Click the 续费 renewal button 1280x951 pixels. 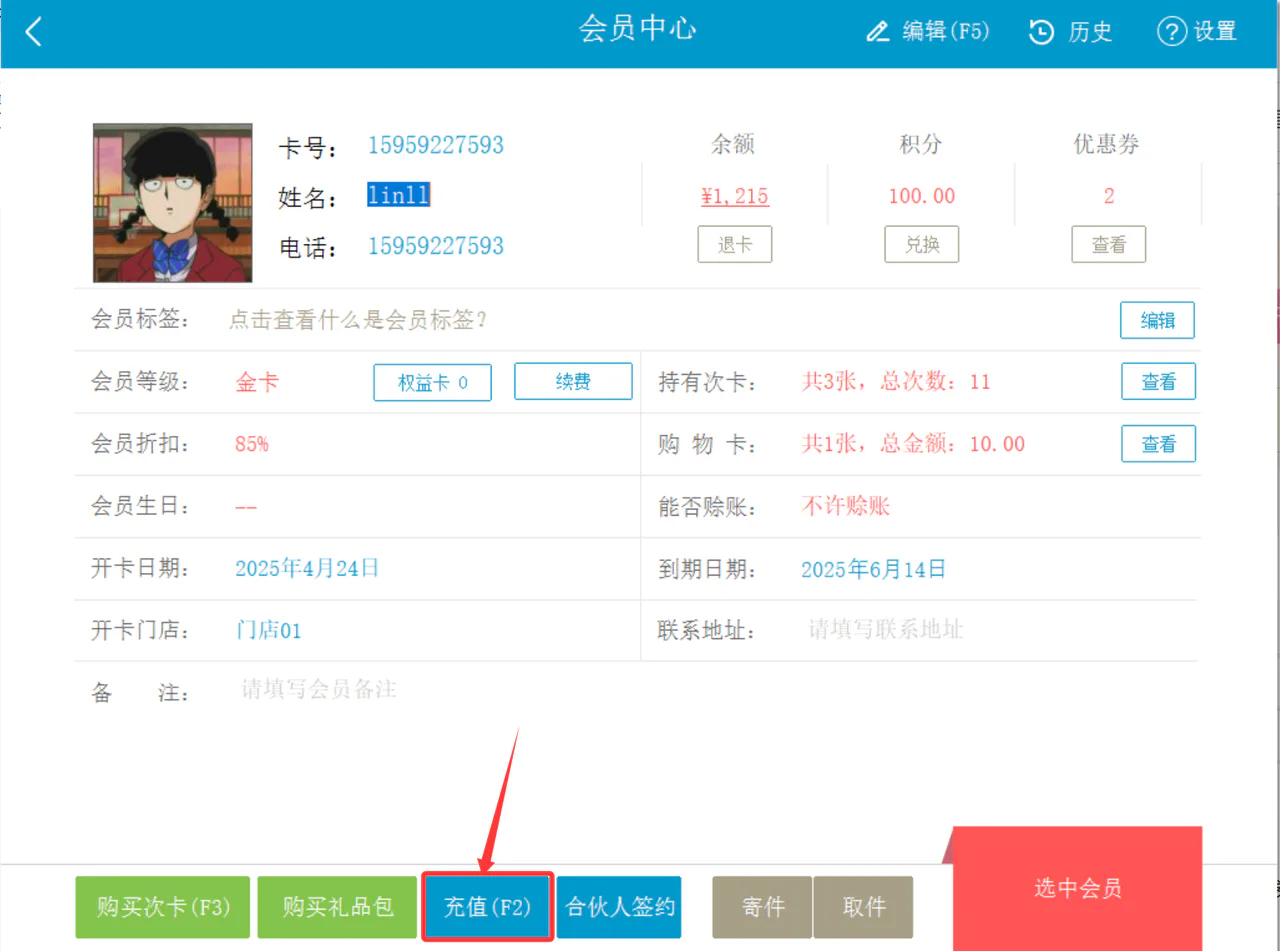[x=573, y=382]
